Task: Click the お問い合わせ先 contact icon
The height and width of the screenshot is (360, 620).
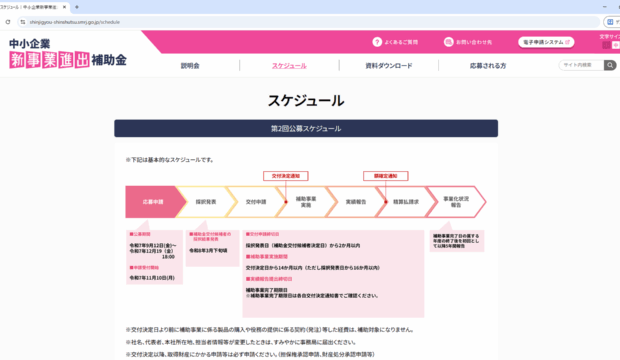Action: point(448,42)
